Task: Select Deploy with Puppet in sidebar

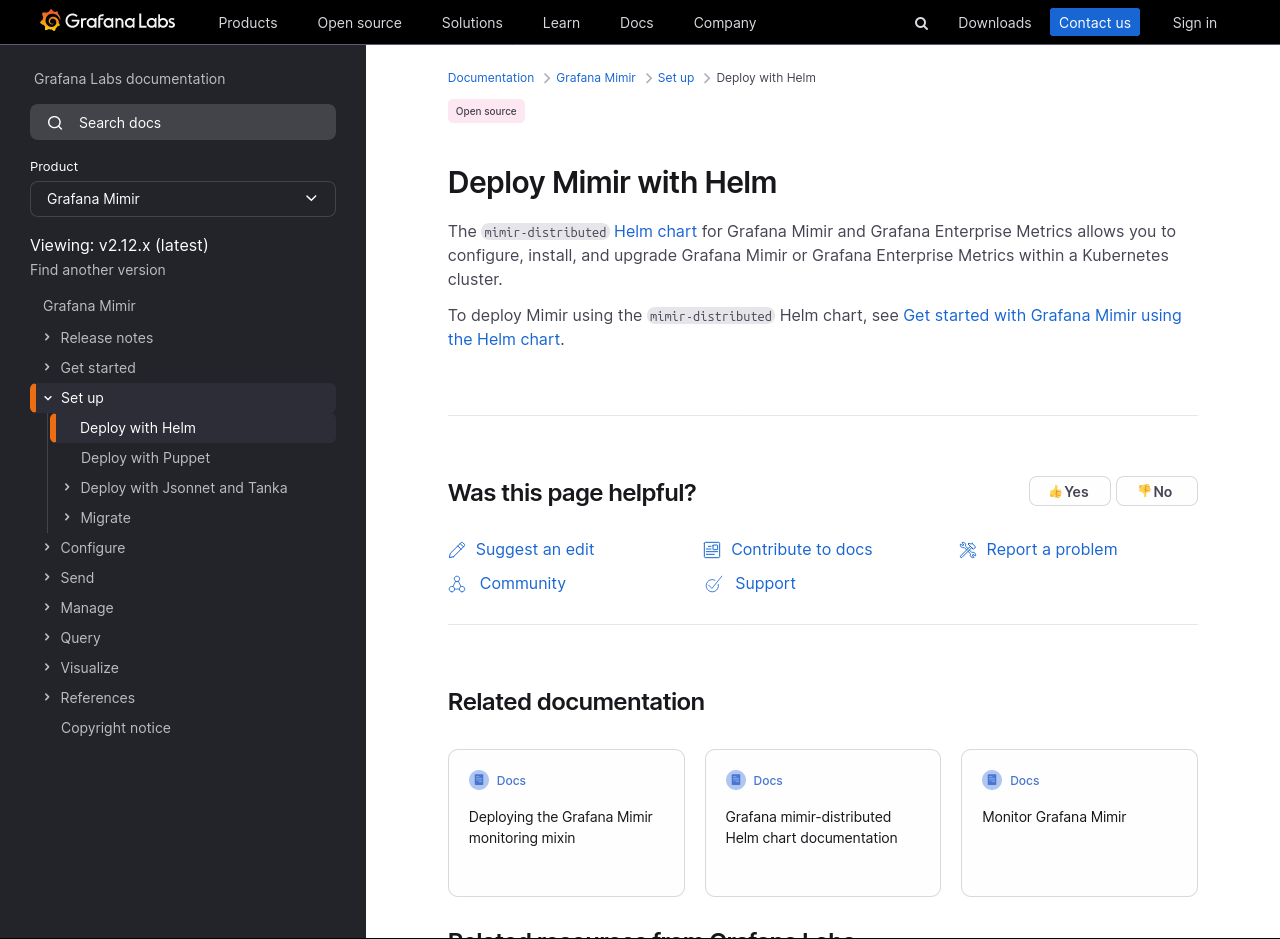Action: 145,458
